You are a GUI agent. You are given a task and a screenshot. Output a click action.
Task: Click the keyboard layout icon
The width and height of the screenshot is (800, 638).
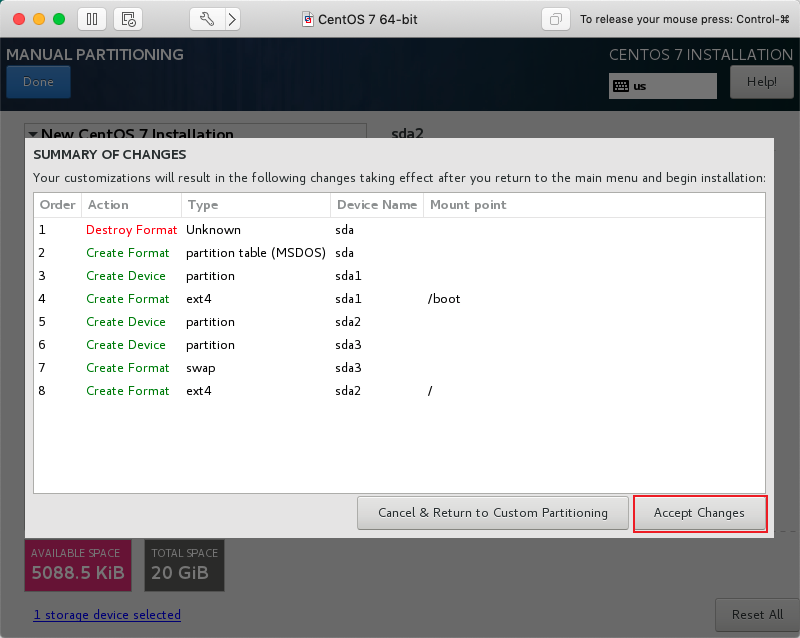pos(621,86)
